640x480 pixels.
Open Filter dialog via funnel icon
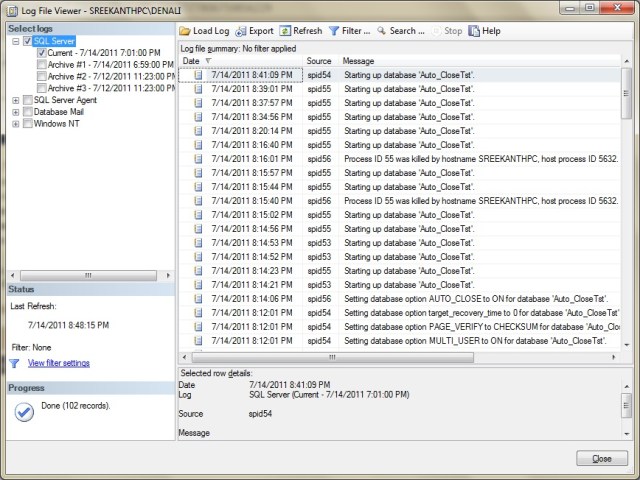click(x=334, y=31)
